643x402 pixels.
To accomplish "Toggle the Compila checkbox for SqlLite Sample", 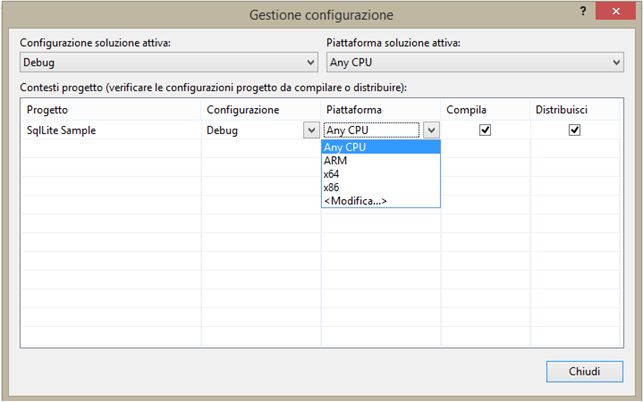I will 485,130.
